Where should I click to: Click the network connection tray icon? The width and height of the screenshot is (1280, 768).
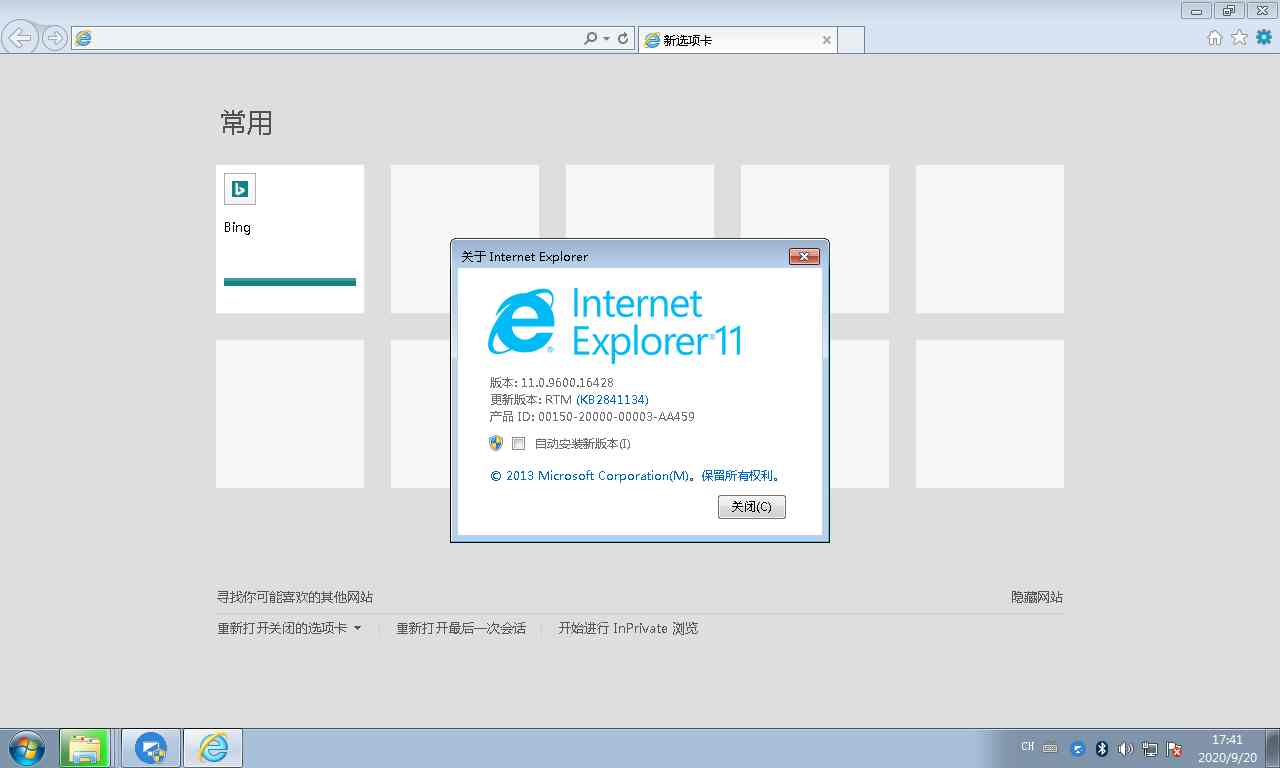point(1150,748)
